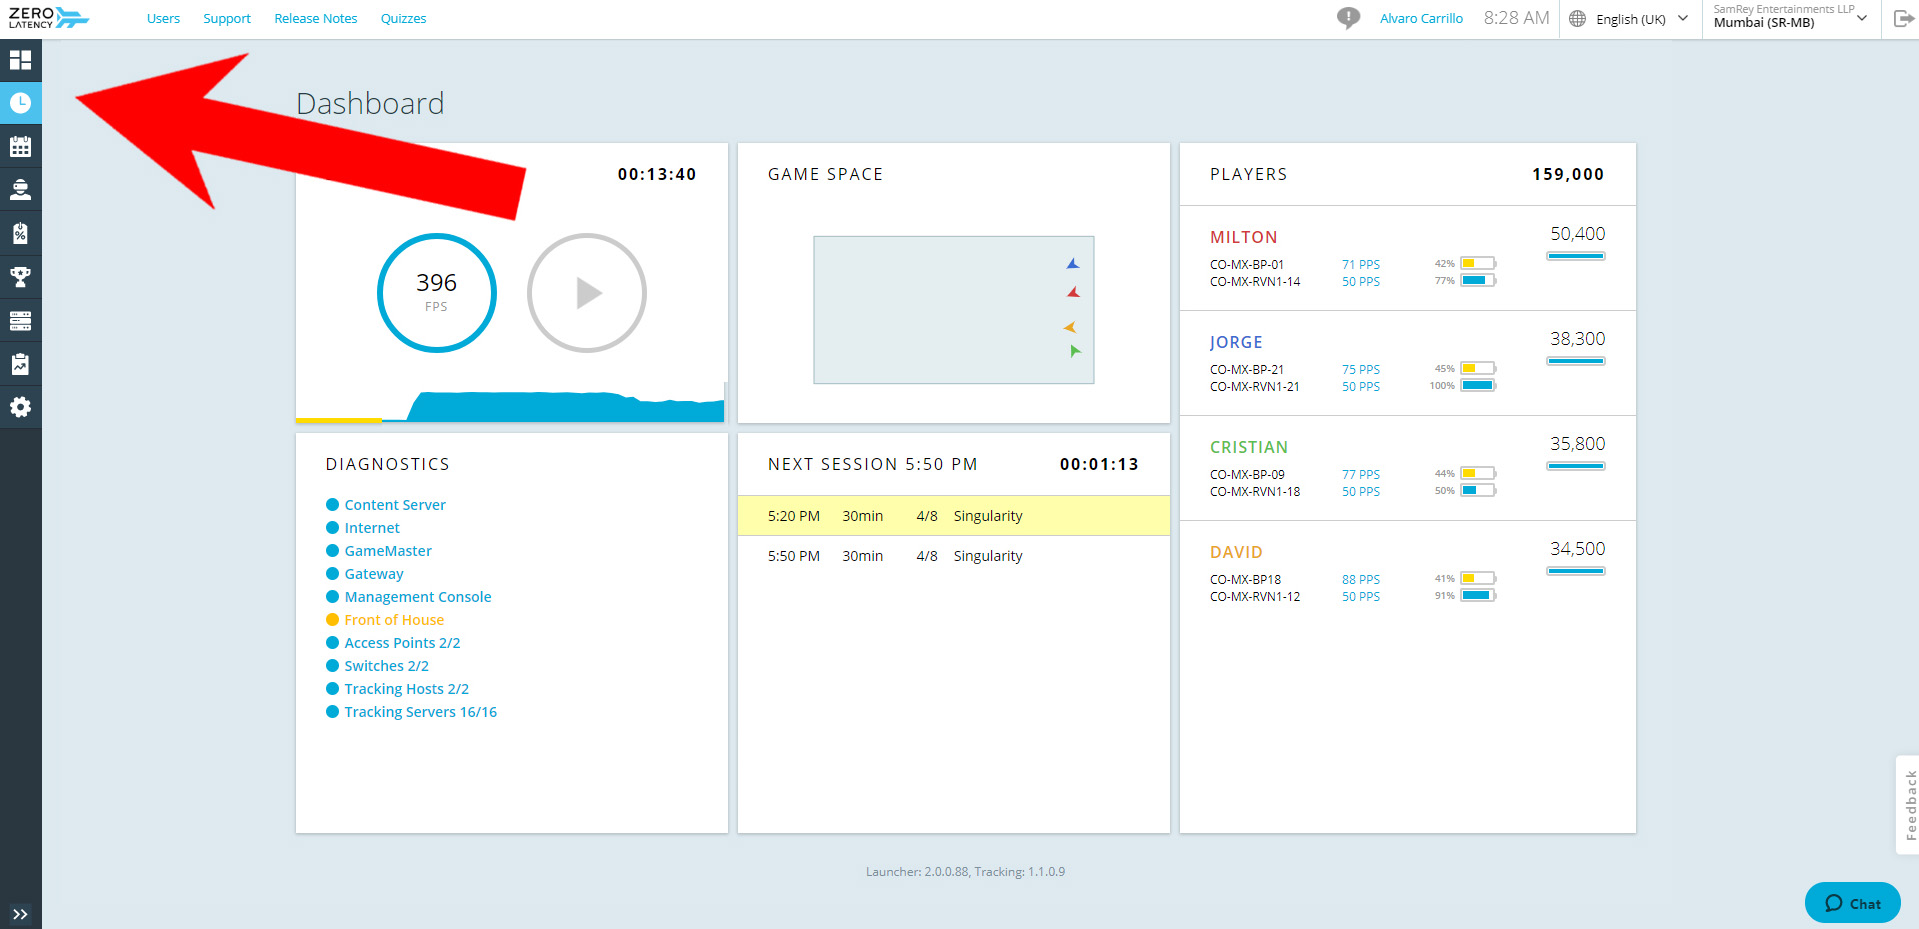Expand the sidebar with double chevron
This screenshot has height=929, width=1919.
(20, 914)
